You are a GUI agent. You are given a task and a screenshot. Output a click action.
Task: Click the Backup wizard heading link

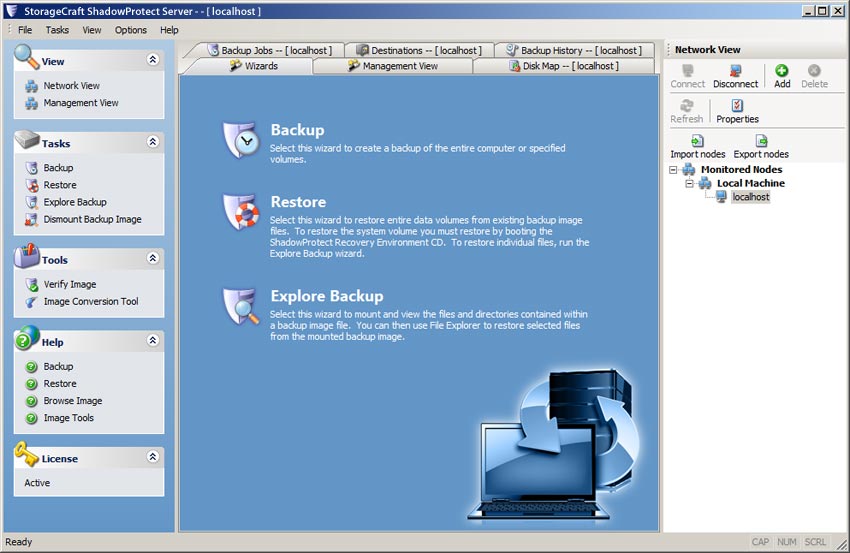coord(298,130)
